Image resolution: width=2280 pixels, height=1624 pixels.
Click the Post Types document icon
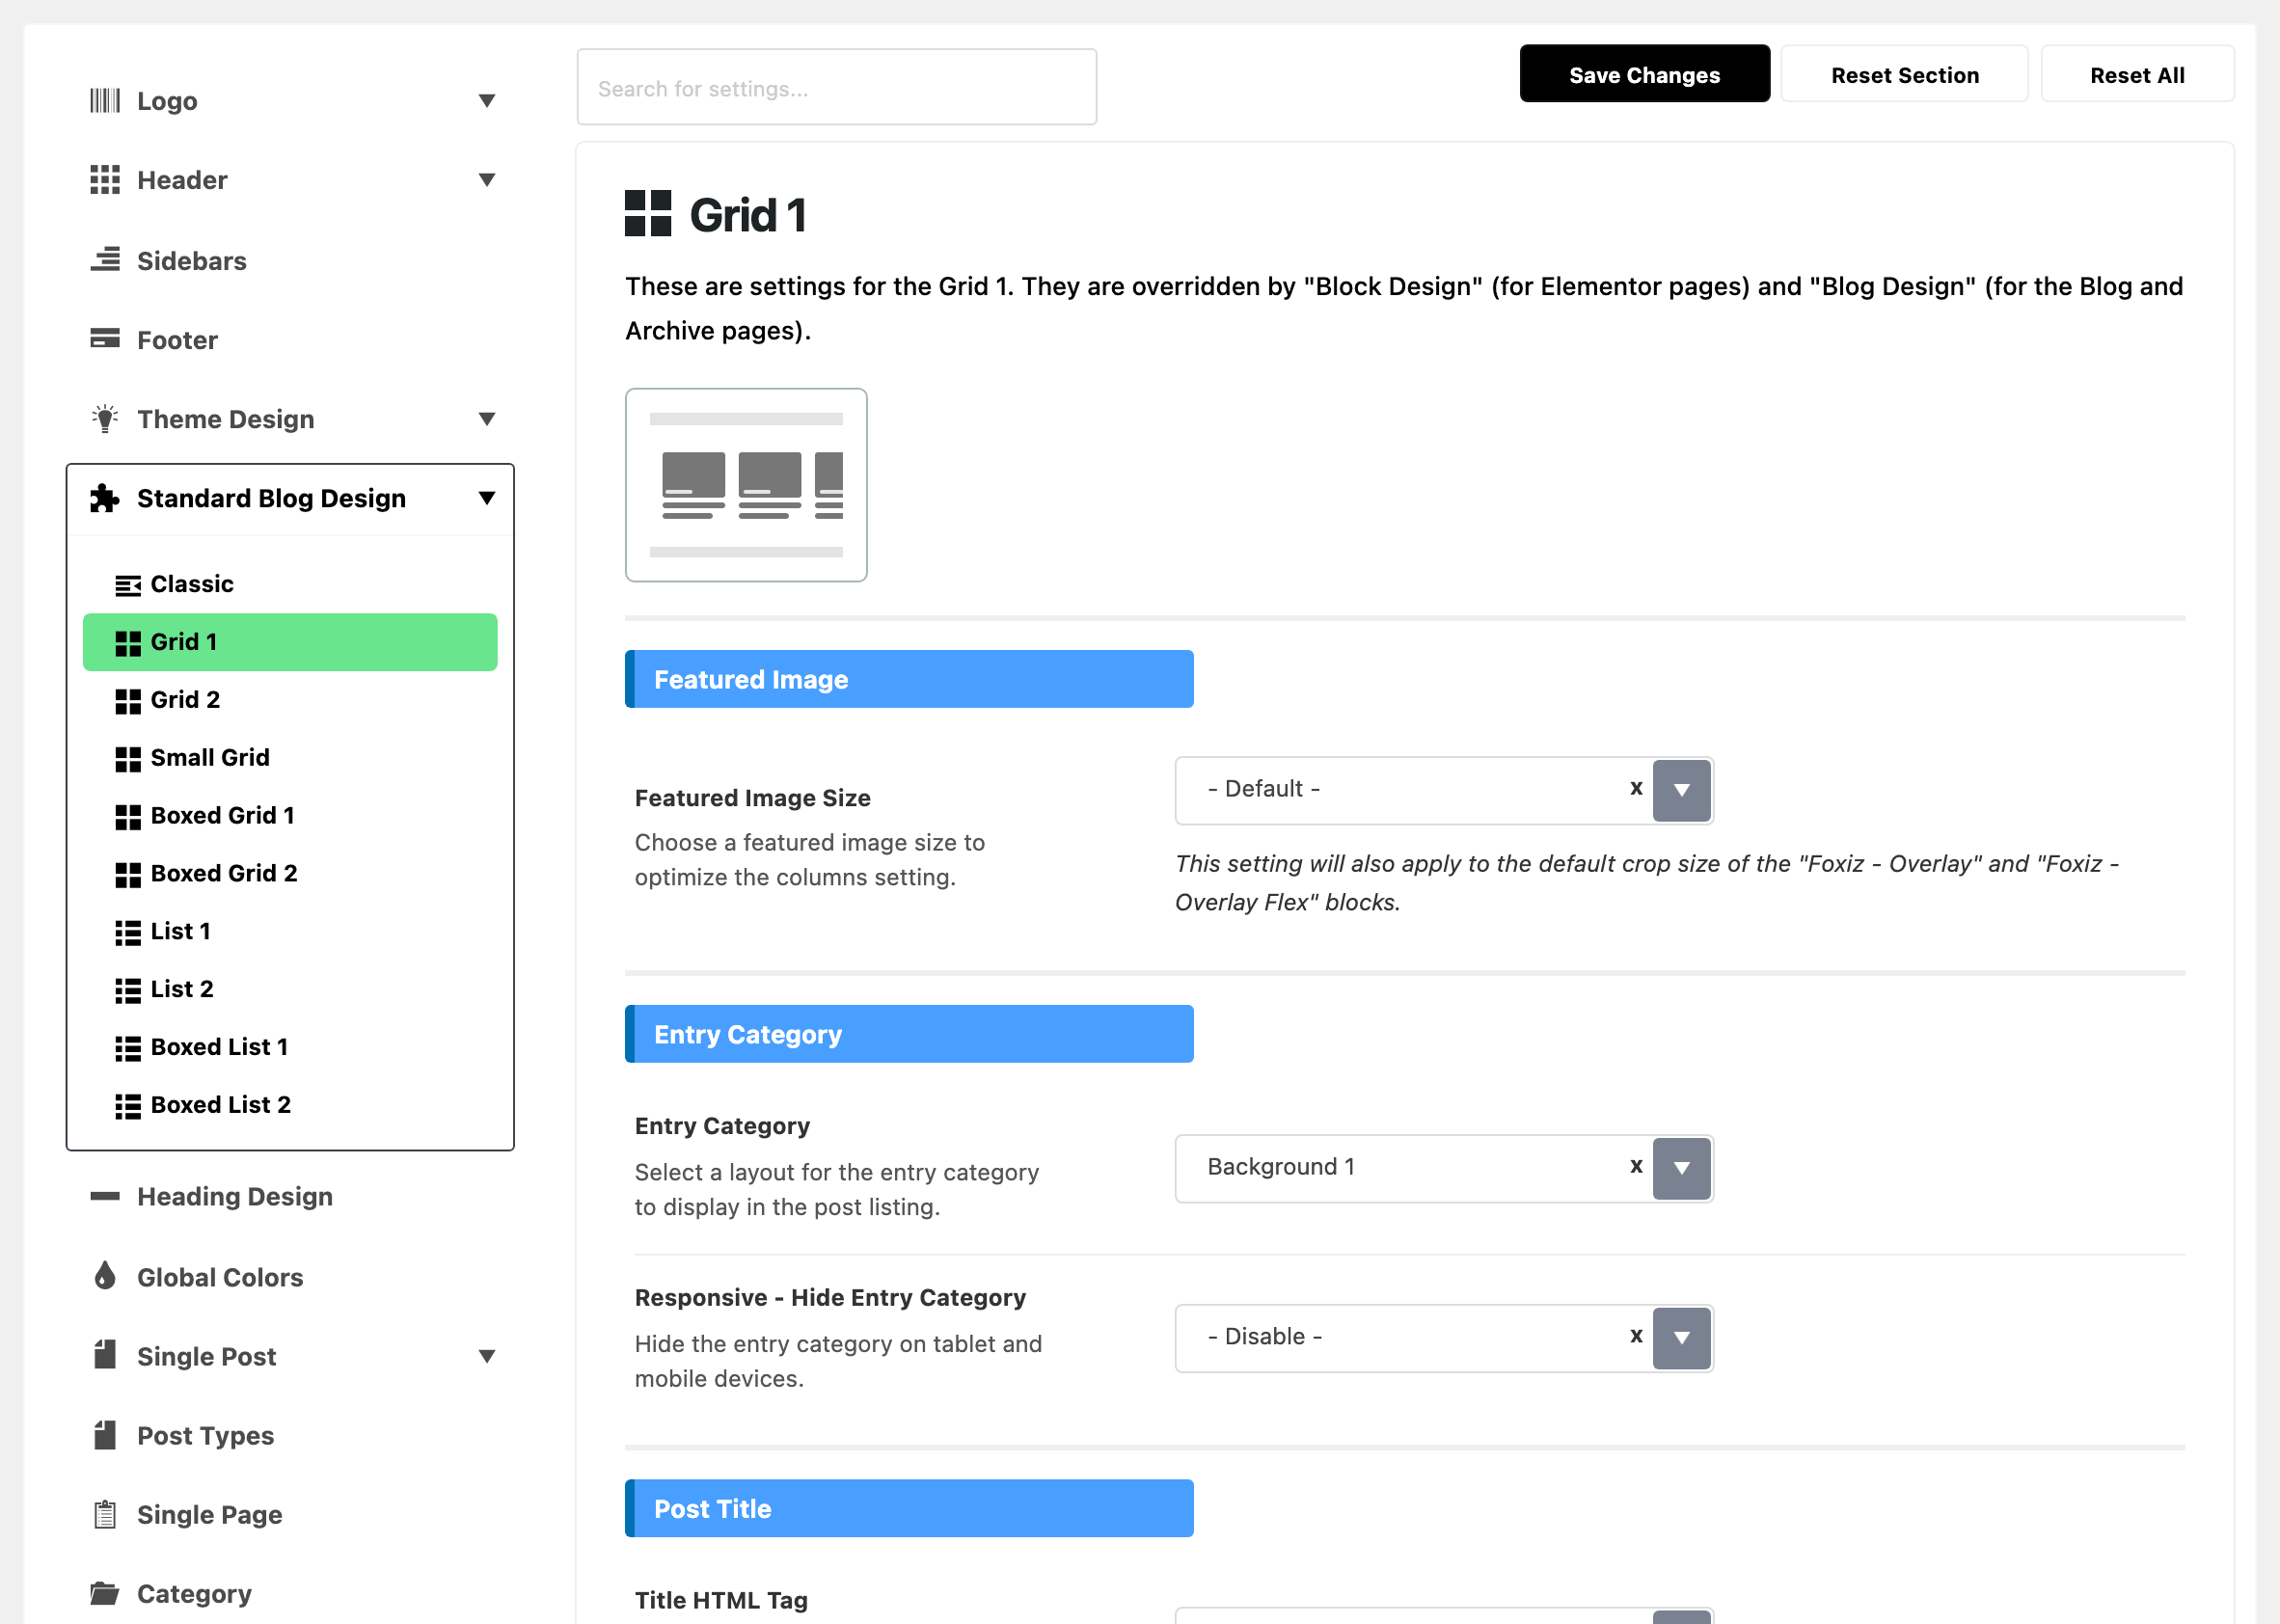(105, 1435)
